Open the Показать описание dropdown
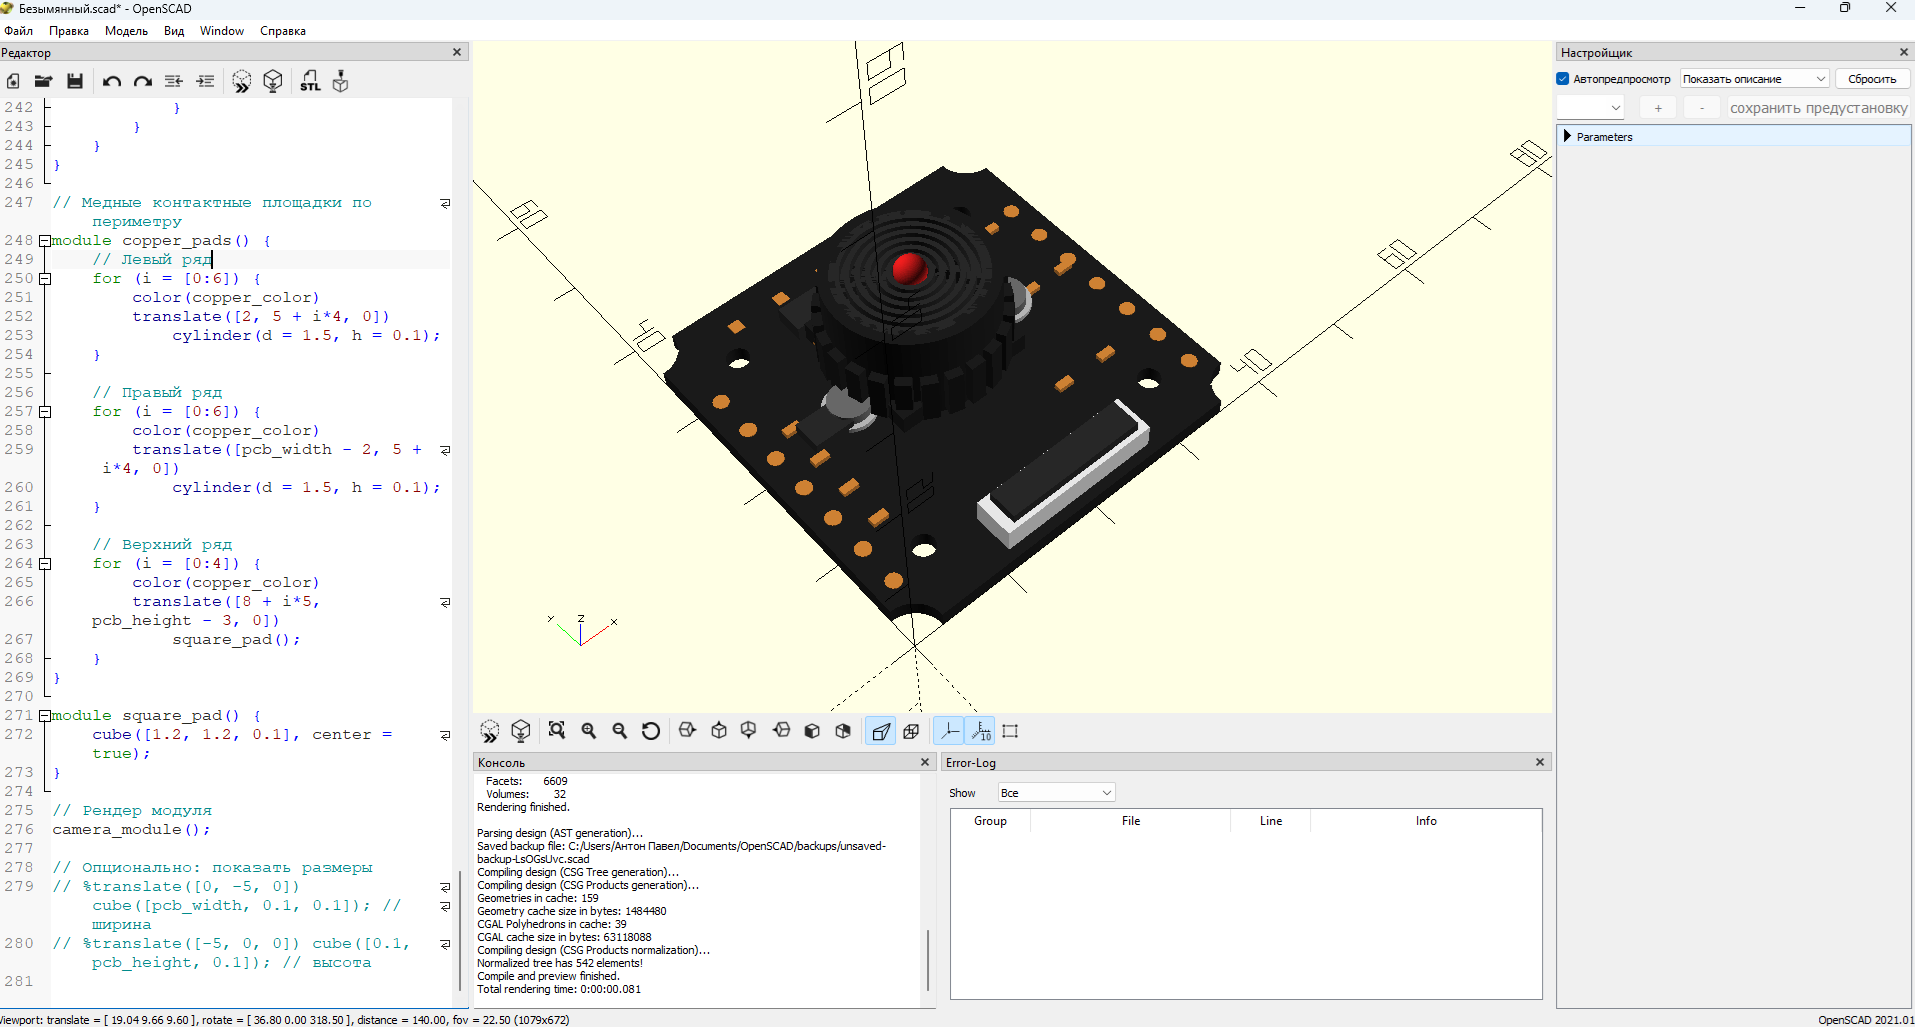Image resolution: width=1915 pixels, height=1027 pixels. (x=1754, y=79)
